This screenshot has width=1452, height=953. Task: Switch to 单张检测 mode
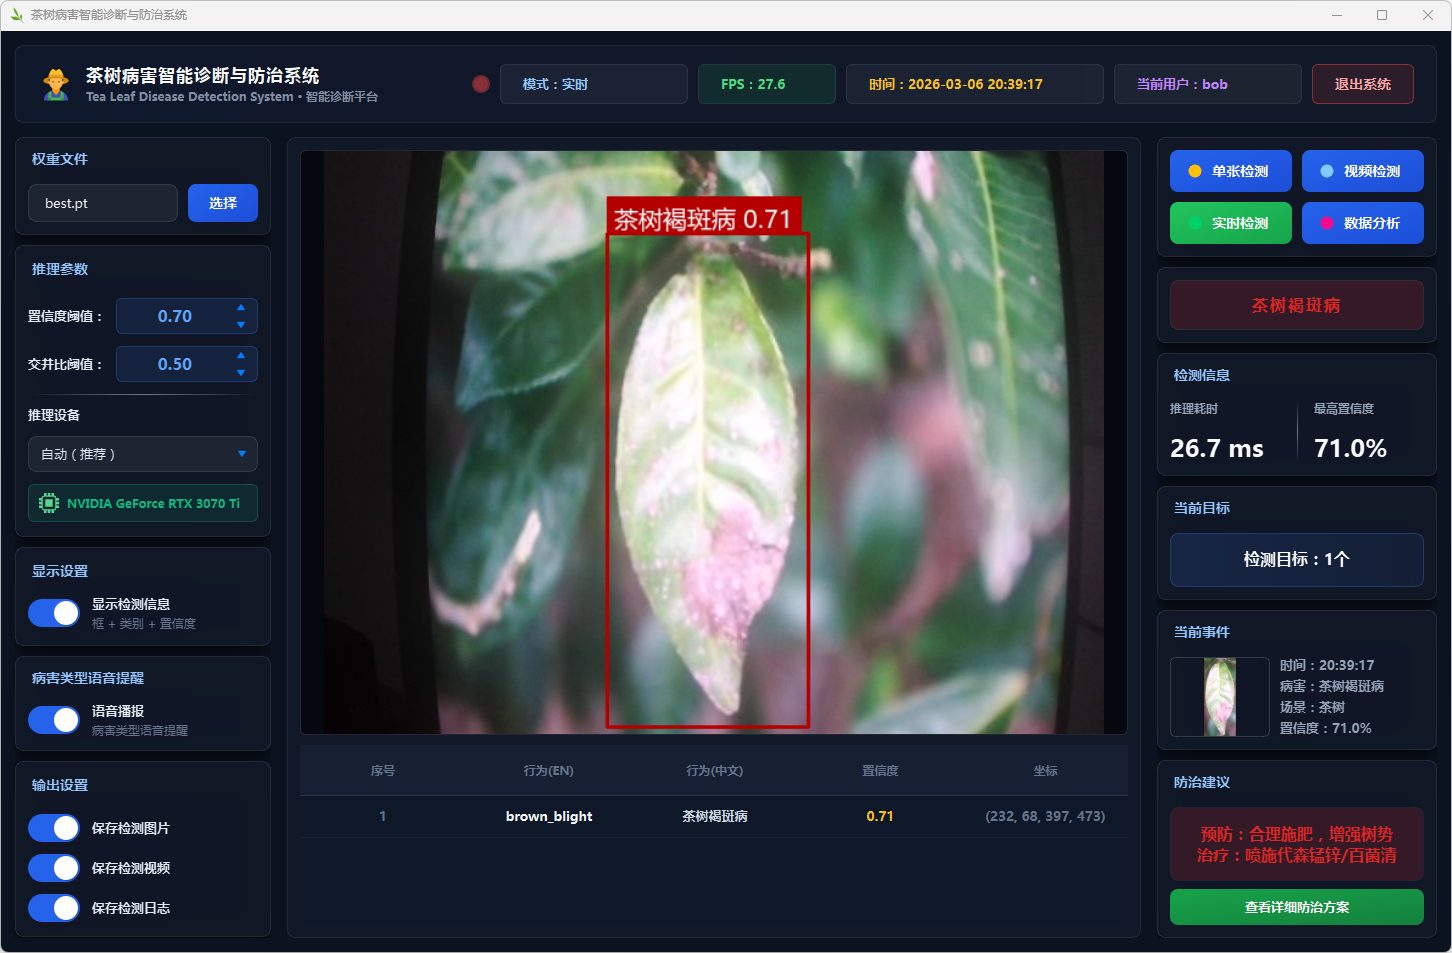tap(1230, 171)
